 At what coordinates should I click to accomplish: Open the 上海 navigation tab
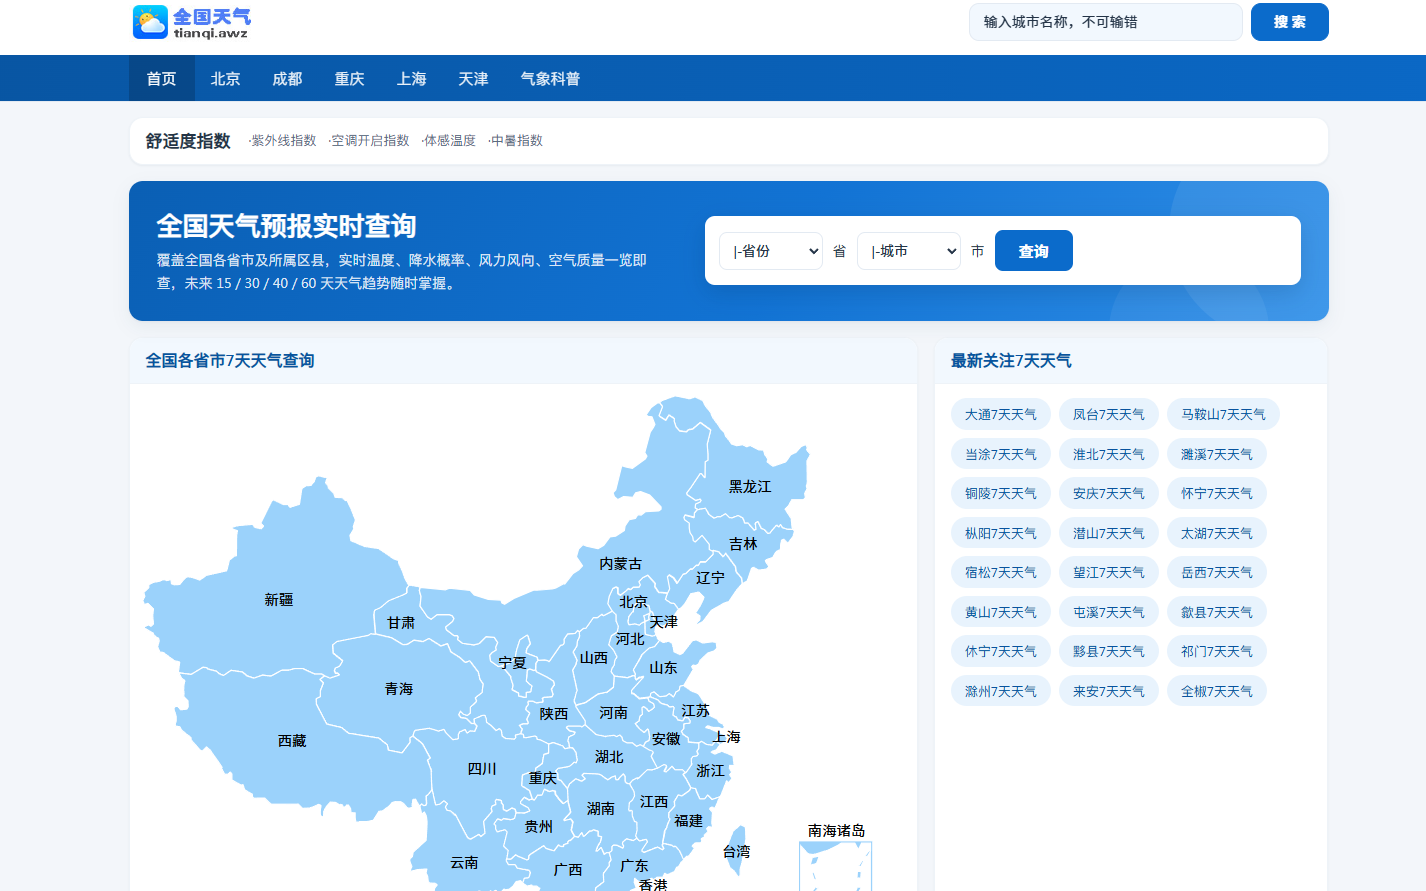point(411,78)
